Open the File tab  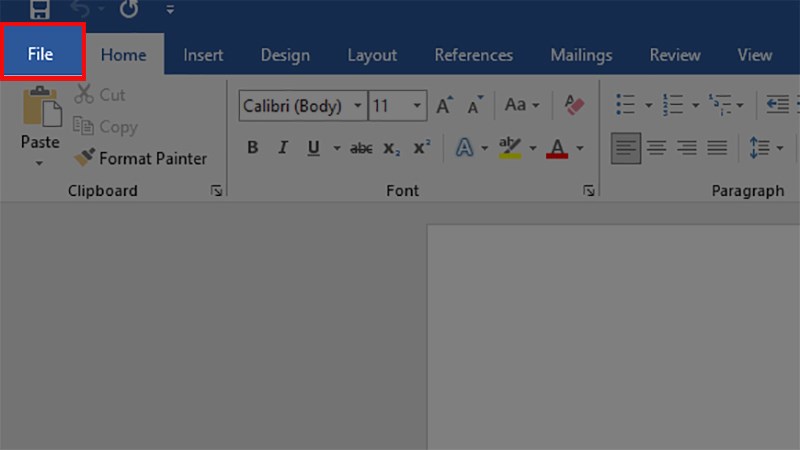tap(41, 55)
